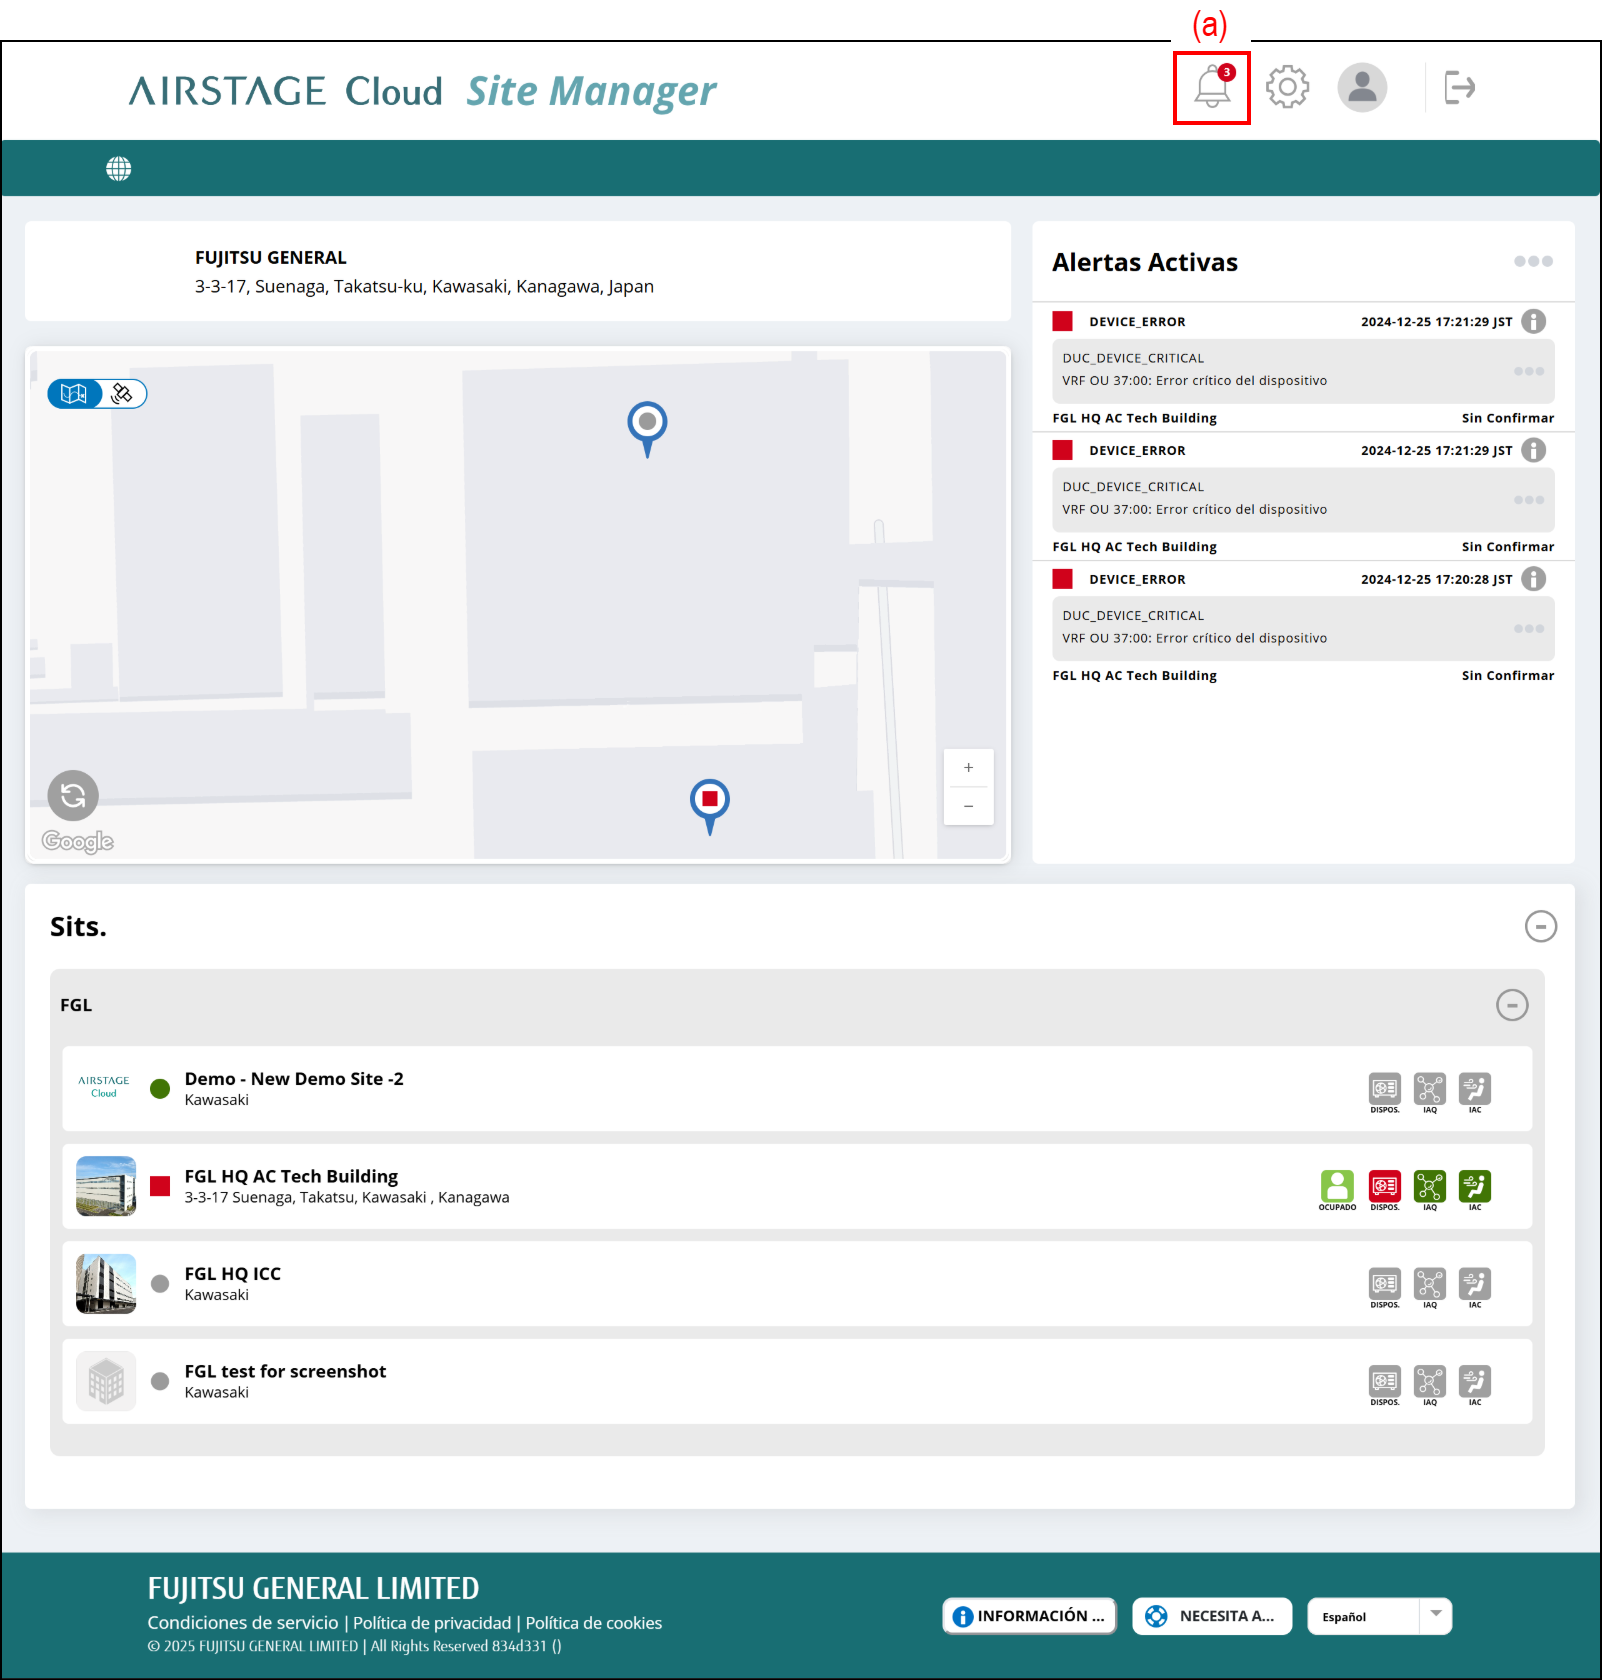
Task: Click the map refresh button
Action: click(x=73, y=796)
